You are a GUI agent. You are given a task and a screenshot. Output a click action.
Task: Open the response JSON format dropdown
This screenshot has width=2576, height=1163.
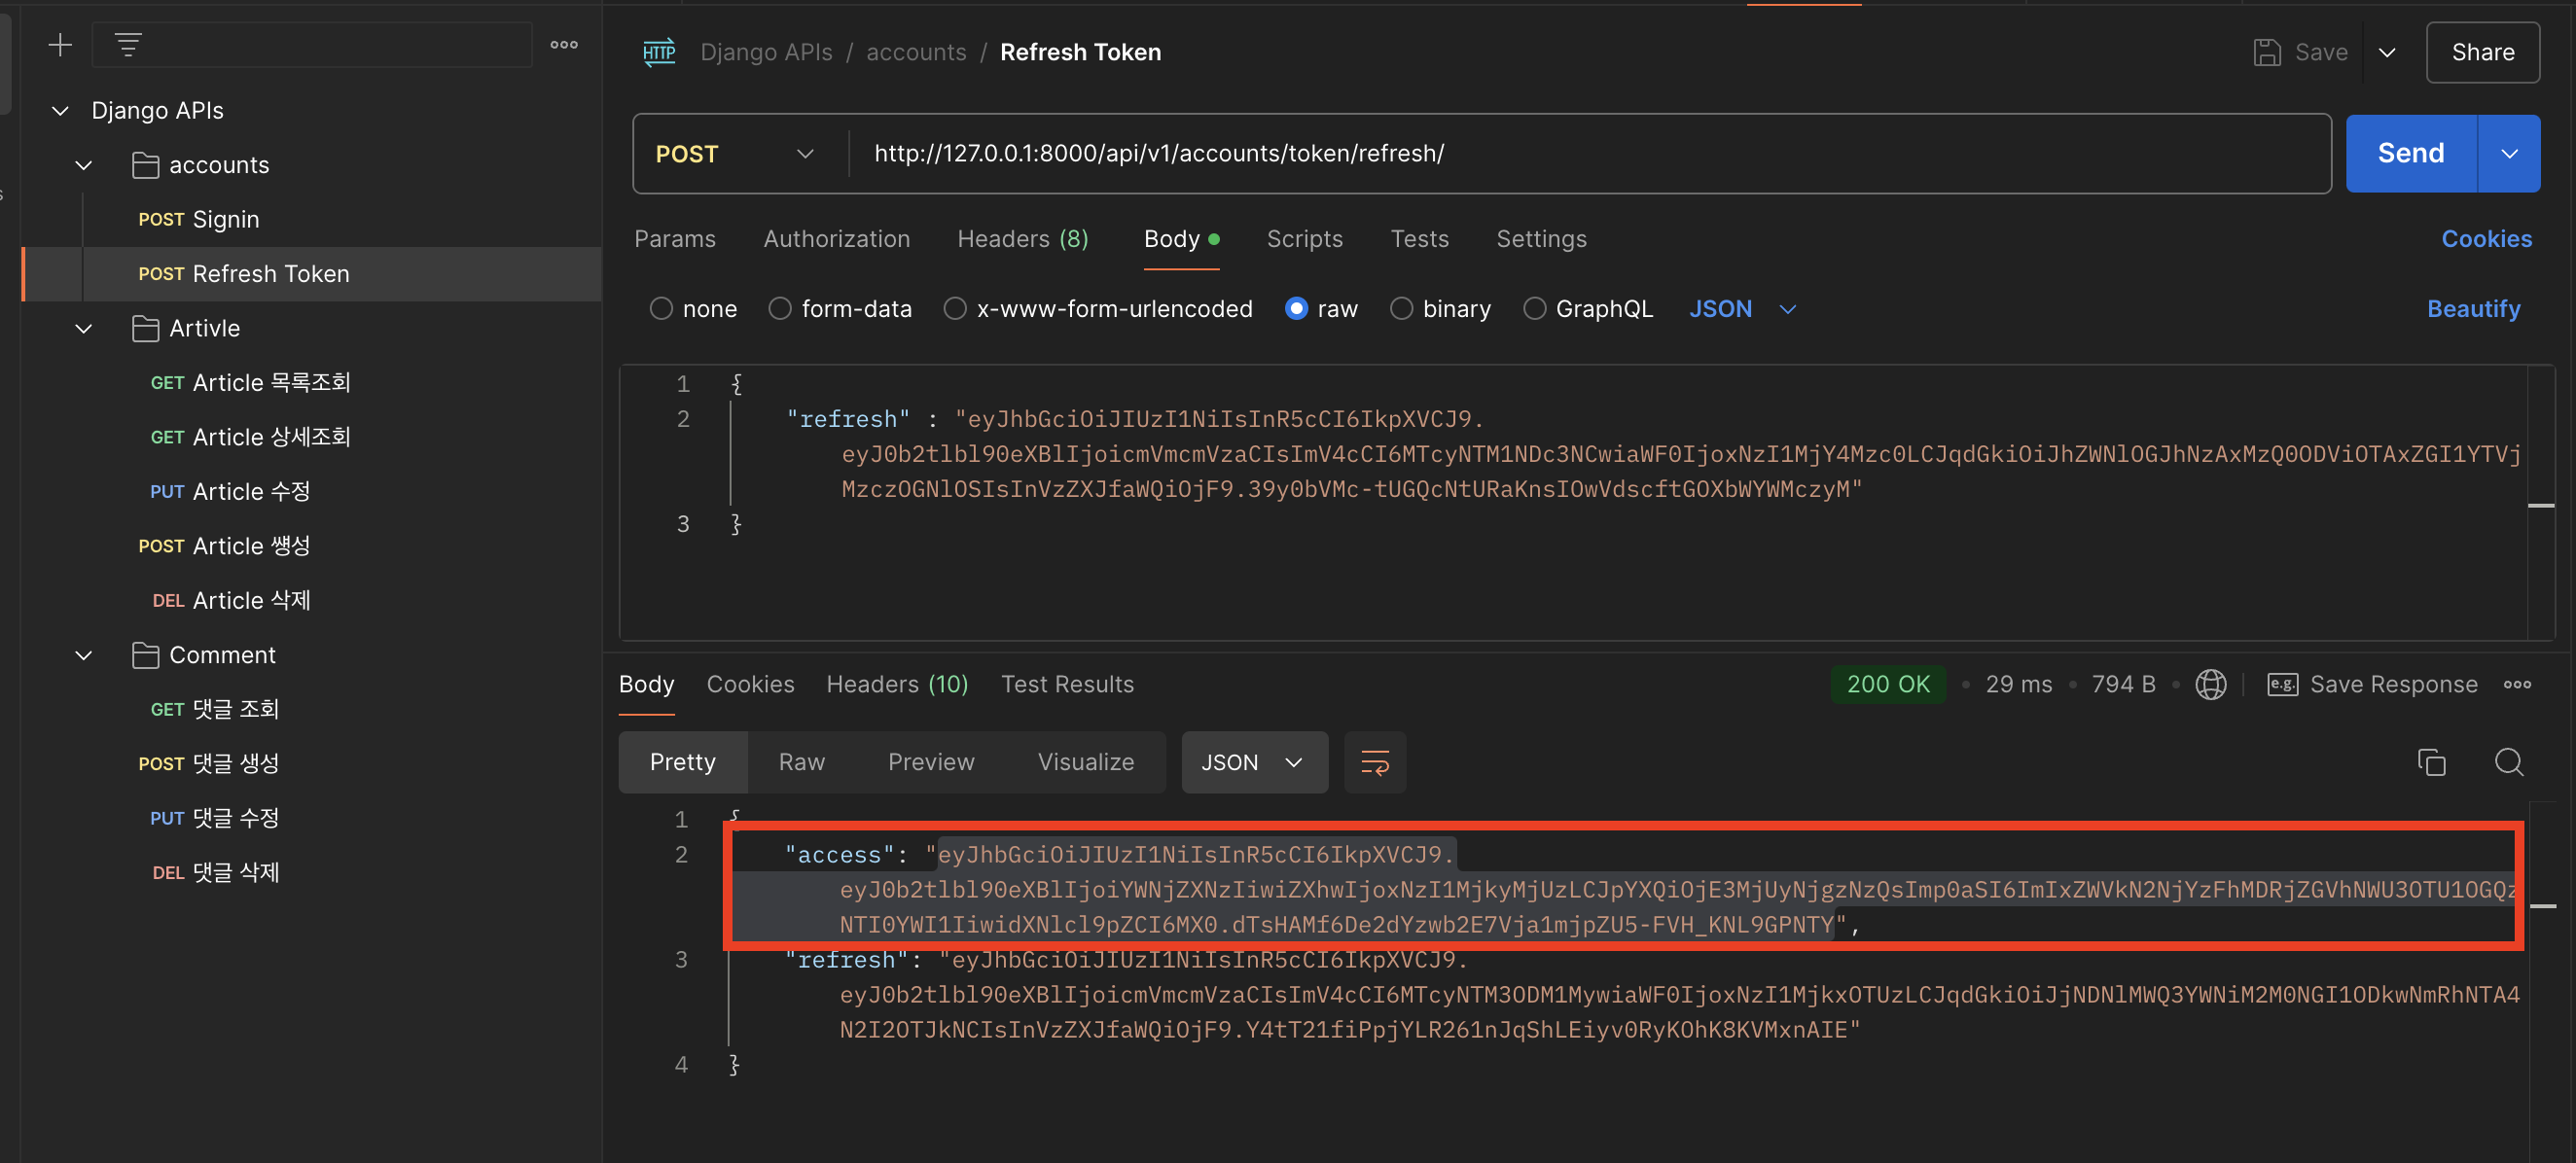click(x=1254, y=762)
